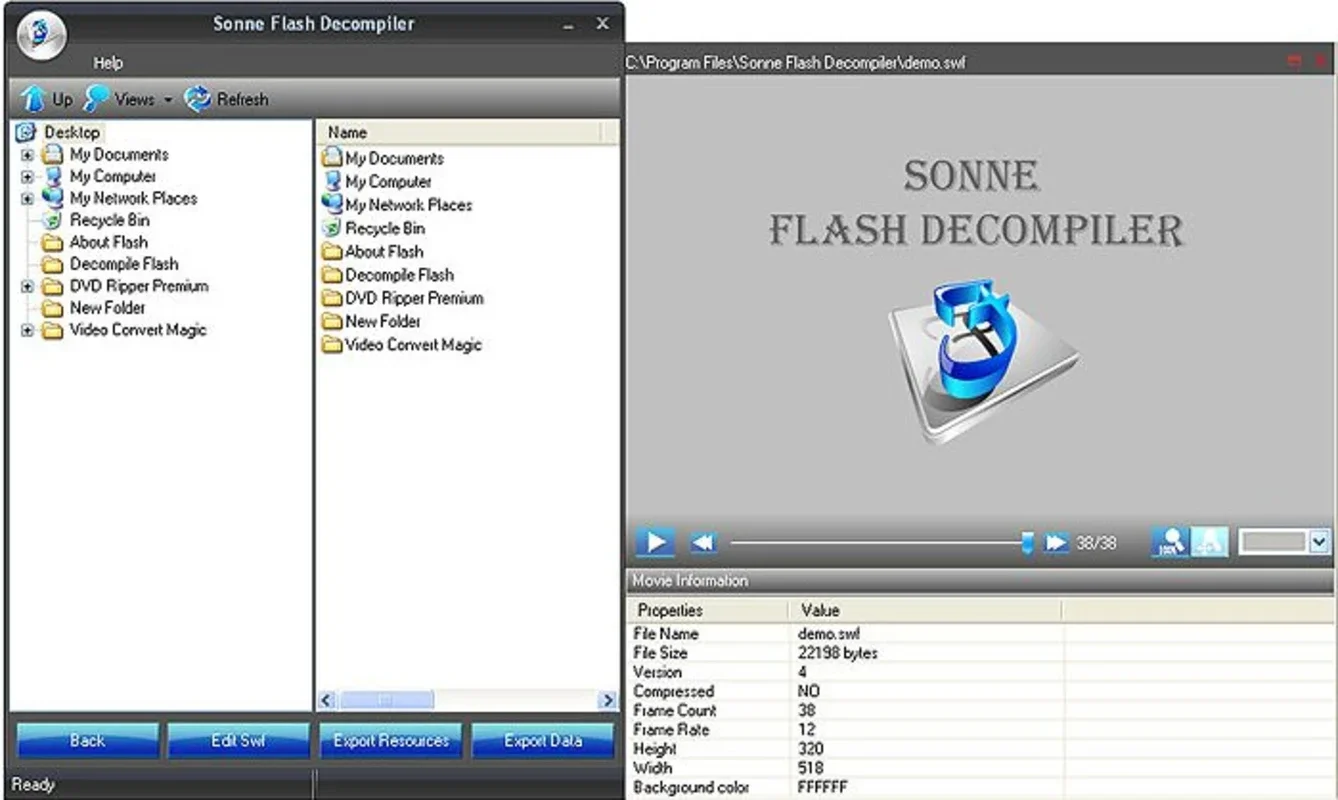Minimize the Sonne Flash Decompiler window
Viewport: 1338px width, 800px height.
569,25
